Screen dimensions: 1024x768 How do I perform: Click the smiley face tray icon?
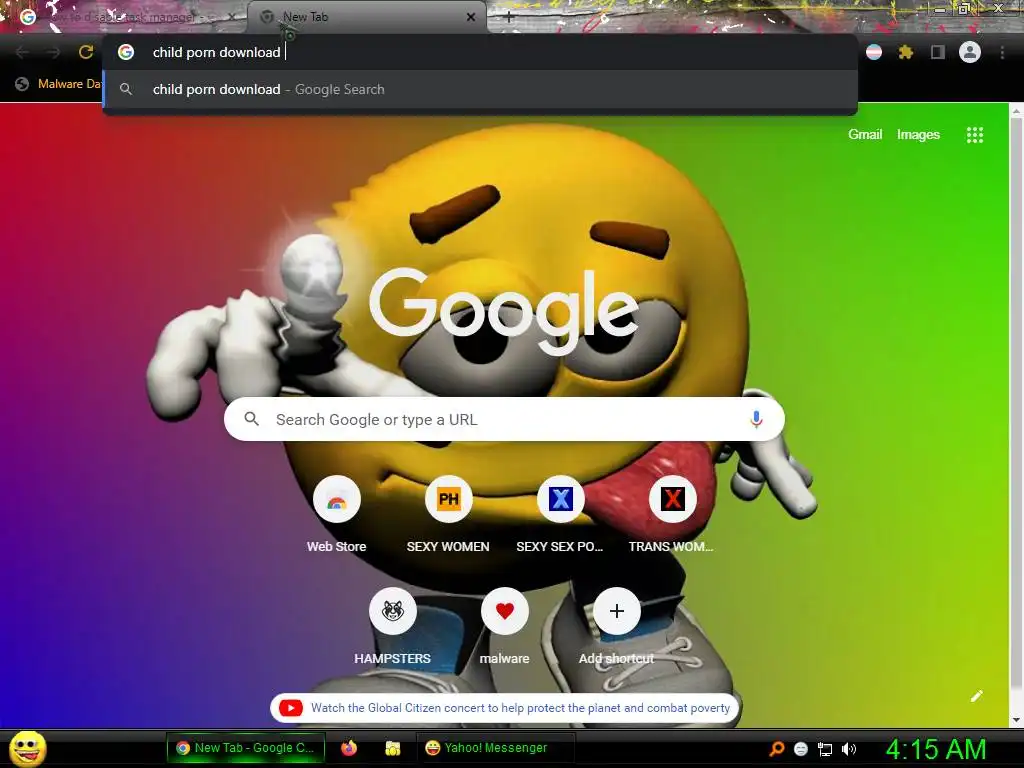pos(801,749)
